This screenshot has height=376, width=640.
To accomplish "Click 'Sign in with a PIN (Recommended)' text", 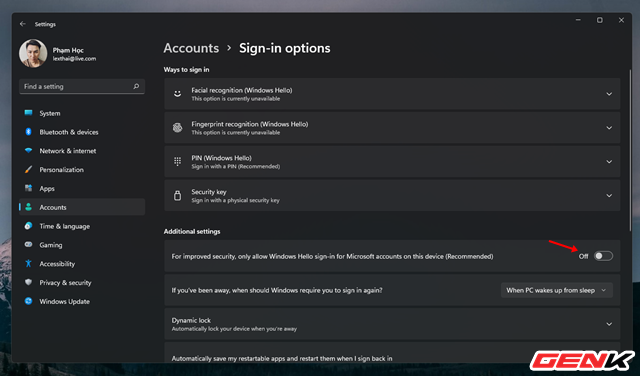I will click(236, 167).
